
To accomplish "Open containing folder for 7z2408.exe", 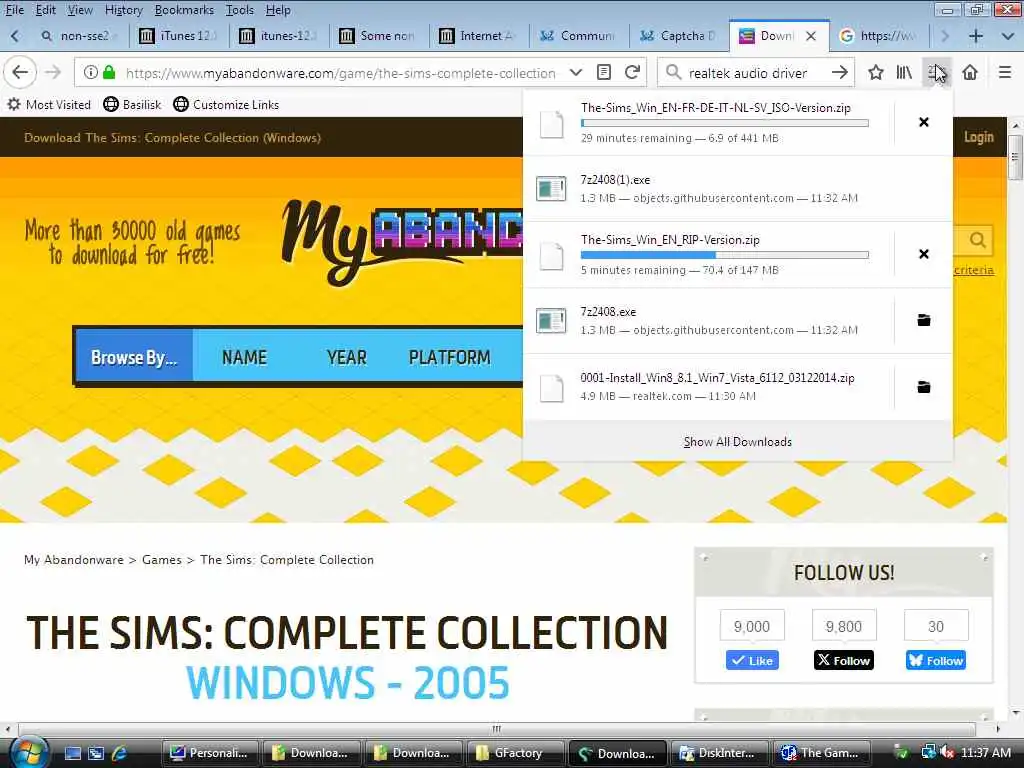I will click(923, 320).
